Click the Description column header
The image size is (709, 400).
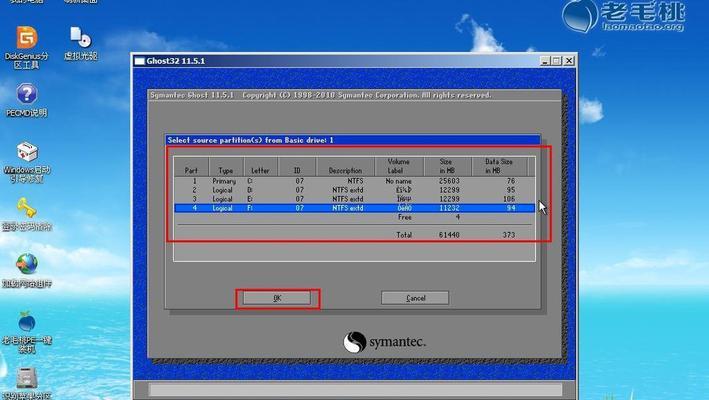pos(345,166)
